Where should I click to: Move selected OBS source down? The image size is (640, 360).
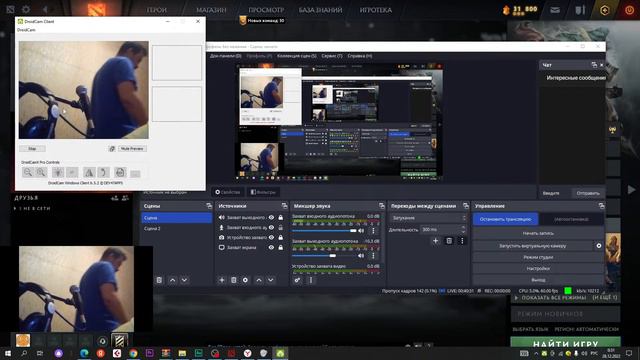point(271,280)
